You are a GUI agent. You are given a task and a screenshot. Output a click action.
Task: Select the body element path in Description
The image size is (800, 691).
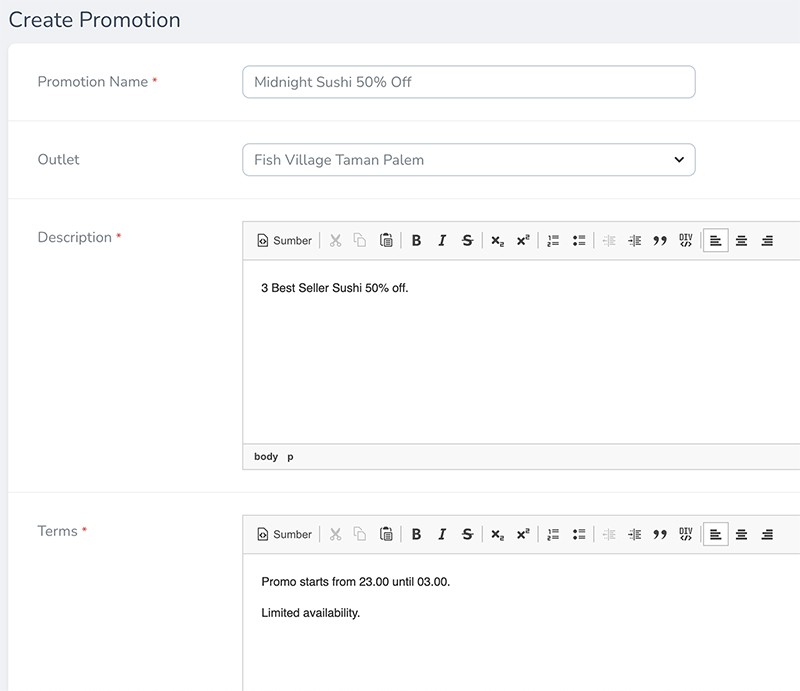pyautogui.click(x=266, y=457)
